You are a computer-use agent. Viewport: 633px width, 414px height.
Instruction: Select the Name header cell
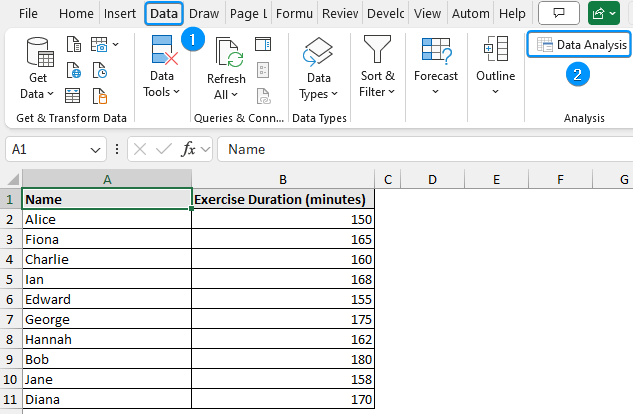(x=107, y=199)
